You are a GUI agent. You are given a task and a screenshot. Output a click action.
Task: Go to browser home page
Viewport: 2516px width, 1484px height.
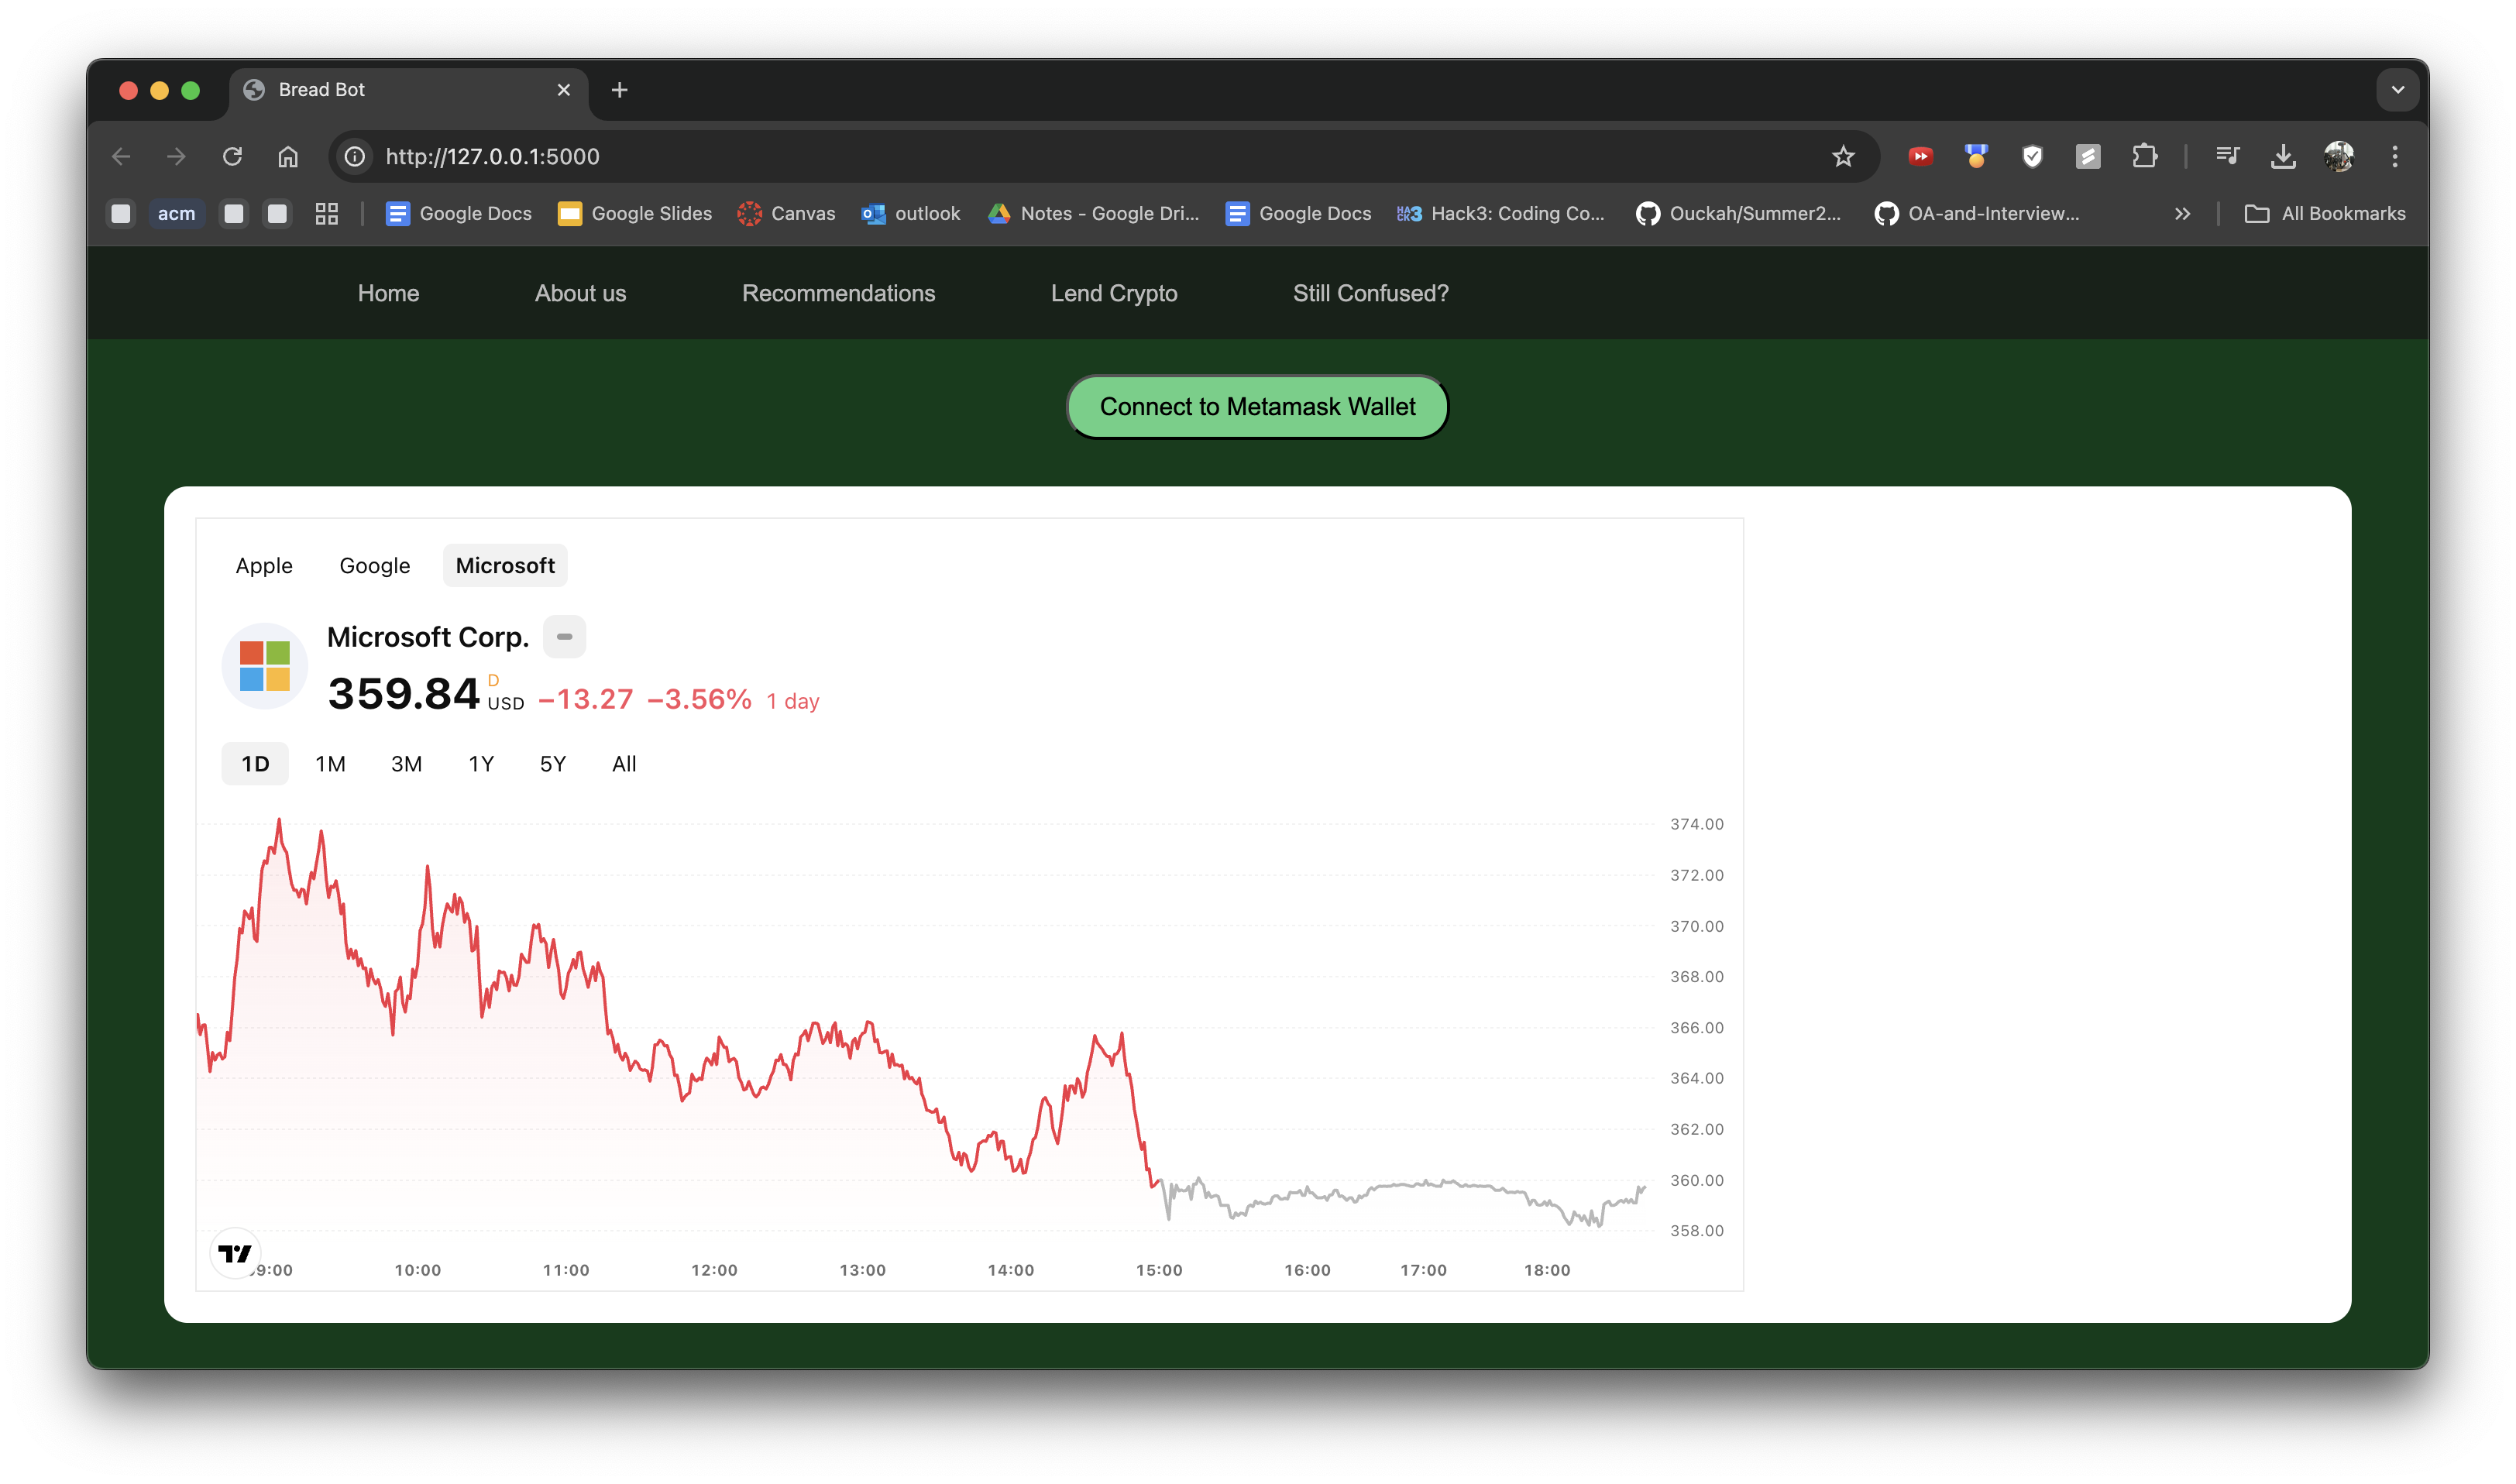[x=288, y=156]
